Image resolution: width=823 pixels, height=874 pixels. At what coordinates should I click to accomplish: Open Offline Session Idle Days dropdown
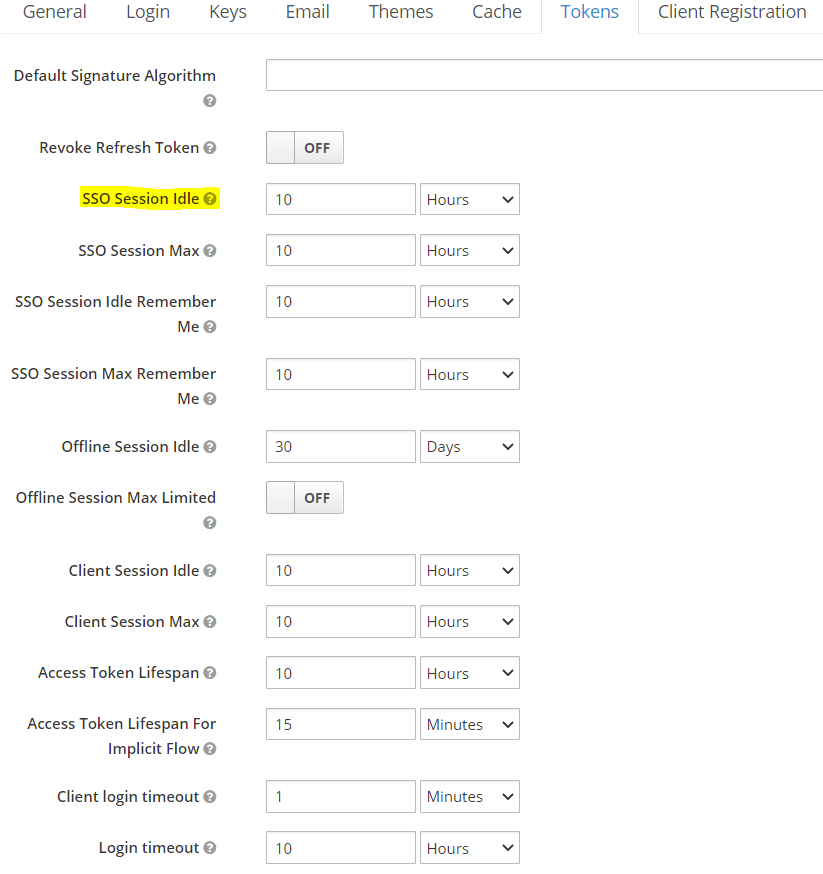[470, 446]
